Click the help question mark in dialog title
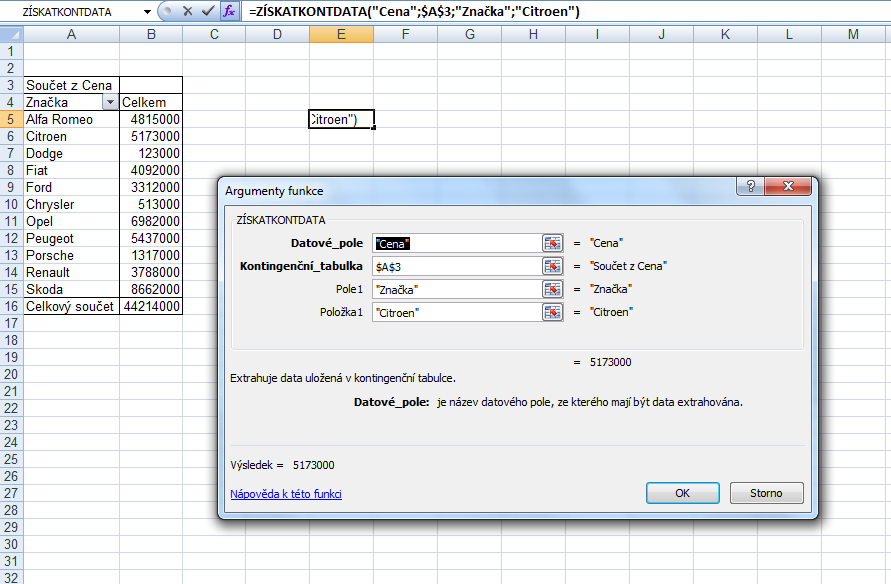This screenshot has width=891, height=584. click(x=751, y=186)
